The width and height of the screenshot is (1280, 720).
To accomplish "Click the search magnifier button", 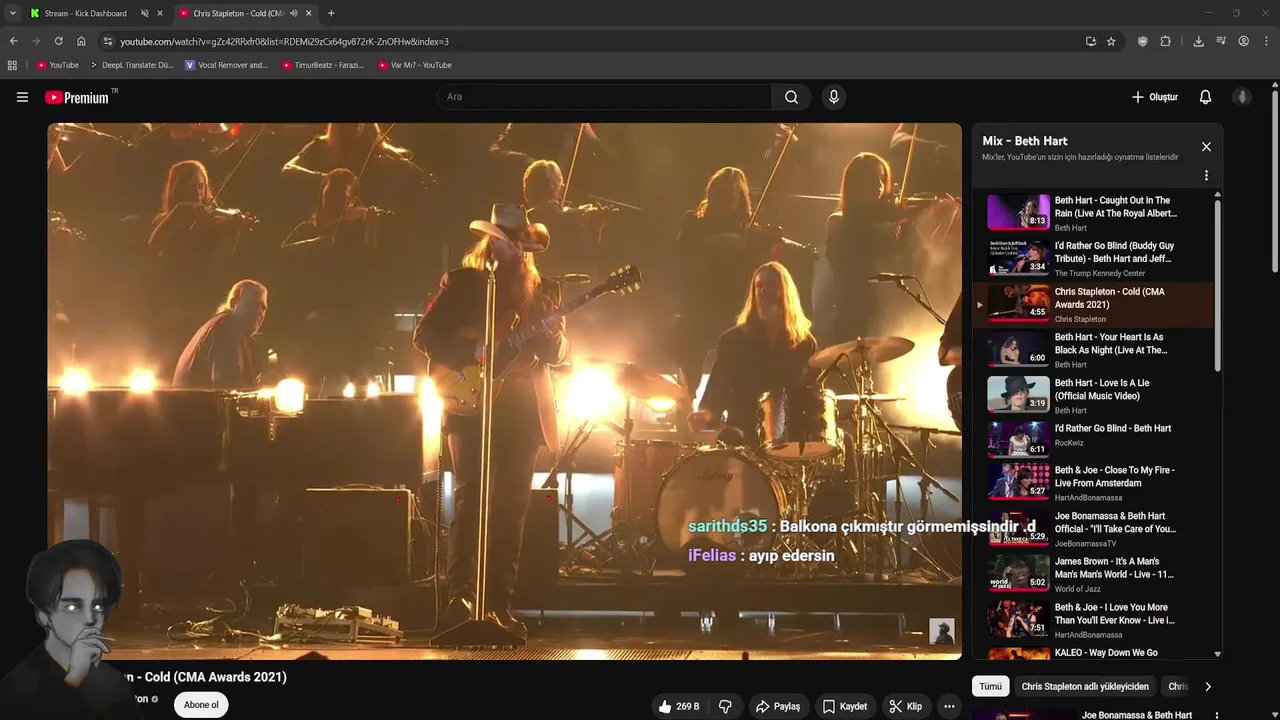I will click(x=791, y=97).
